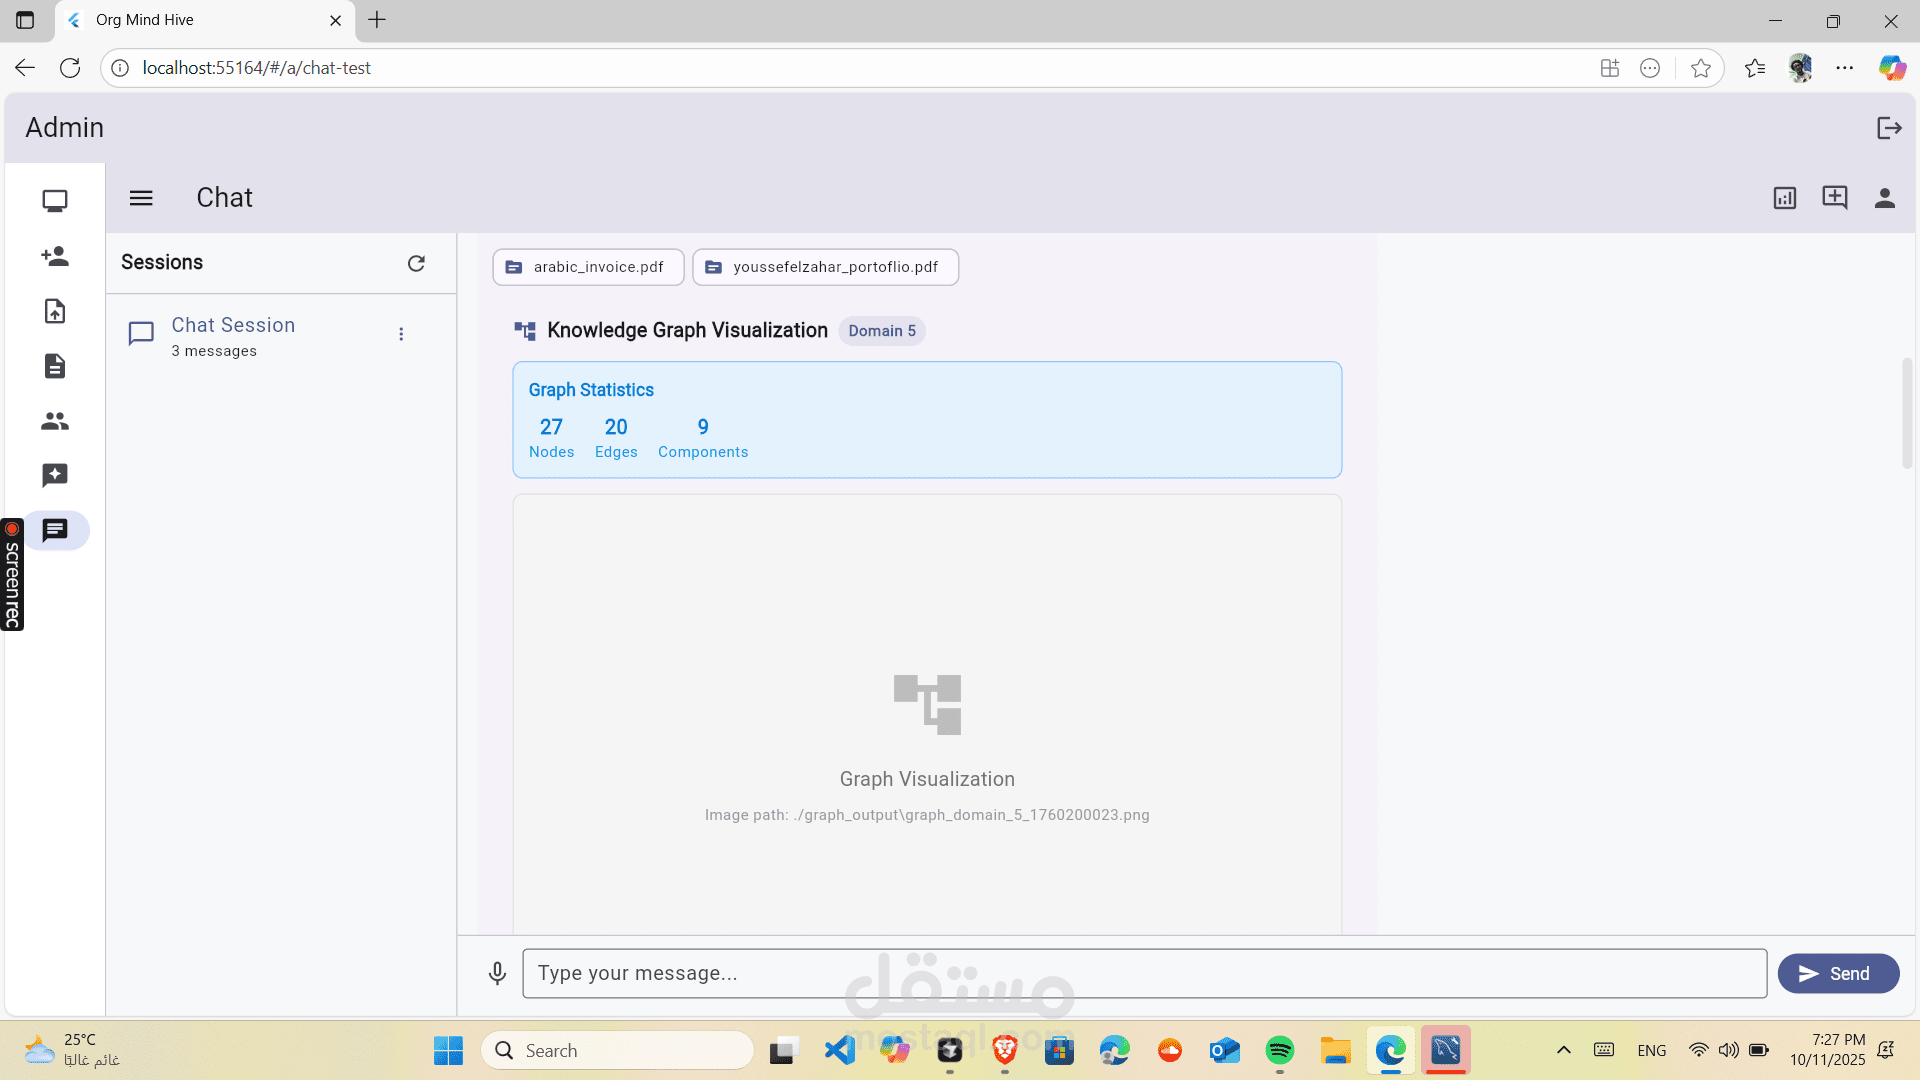Toggle voice input with the microphone icon

tap(497, 973)
